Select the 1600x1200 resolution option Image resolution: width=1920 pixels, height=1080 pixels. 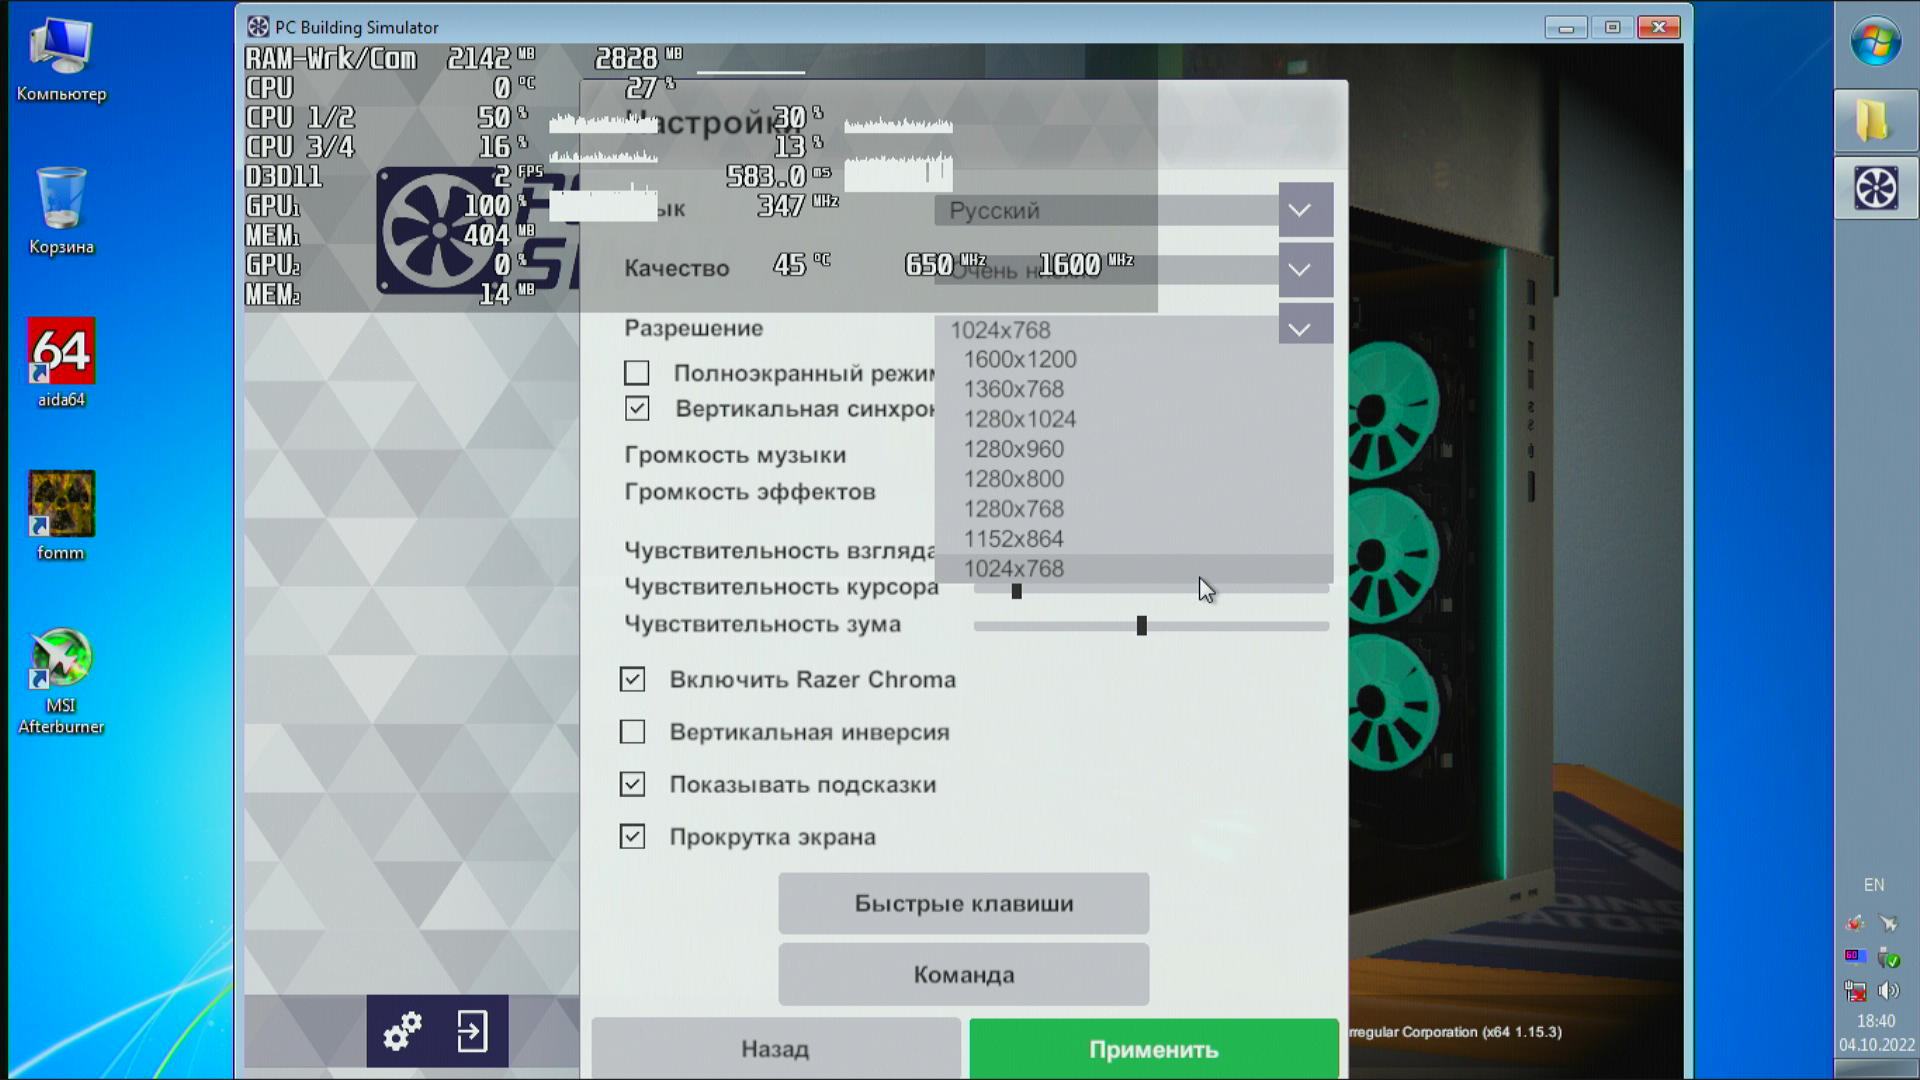(x=1020, y=360)
